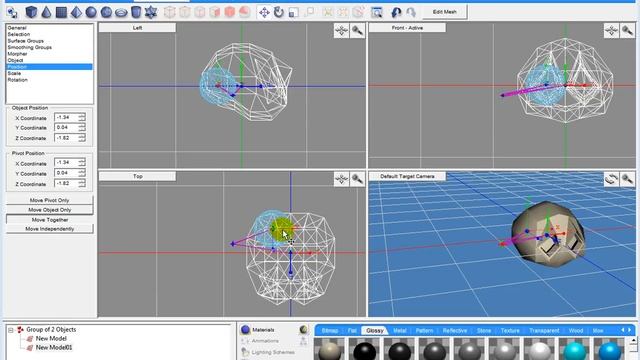Click the material tabs scroll right arrow

(x=629, y=330)
